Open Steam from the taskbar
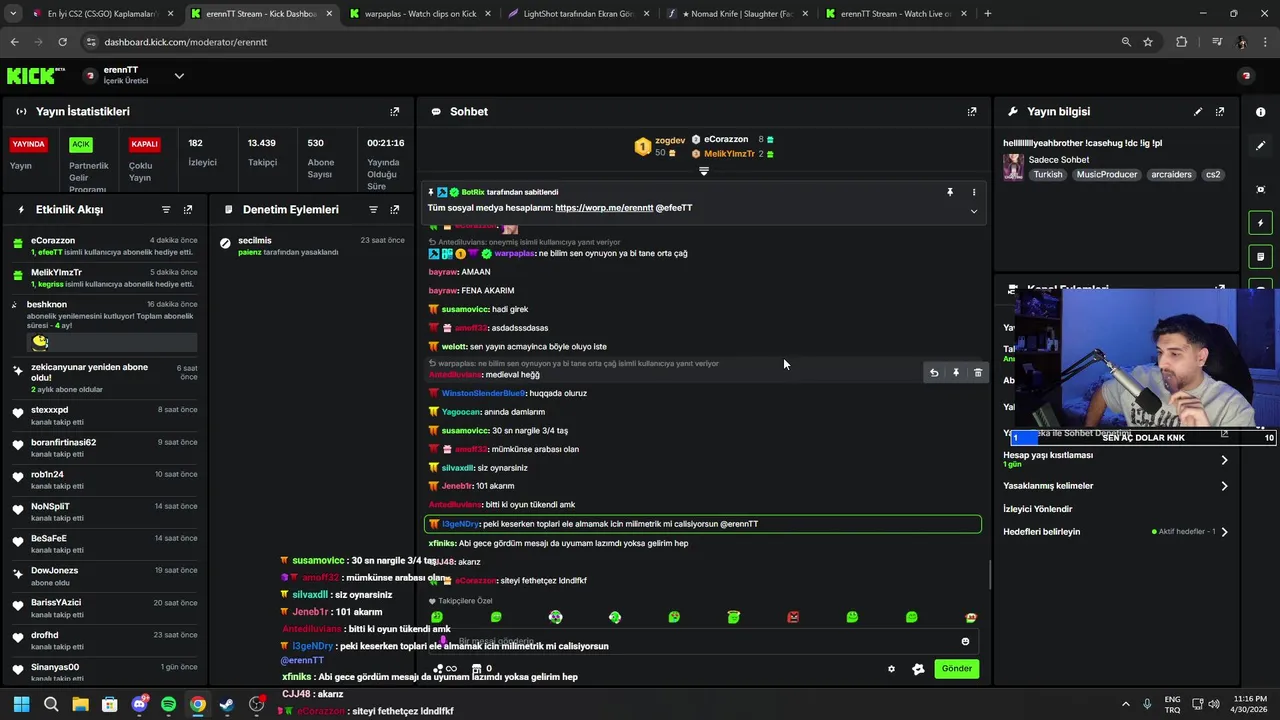This screenshot has height=720, width=1280. pyautogui.click(x=227, y=704)
